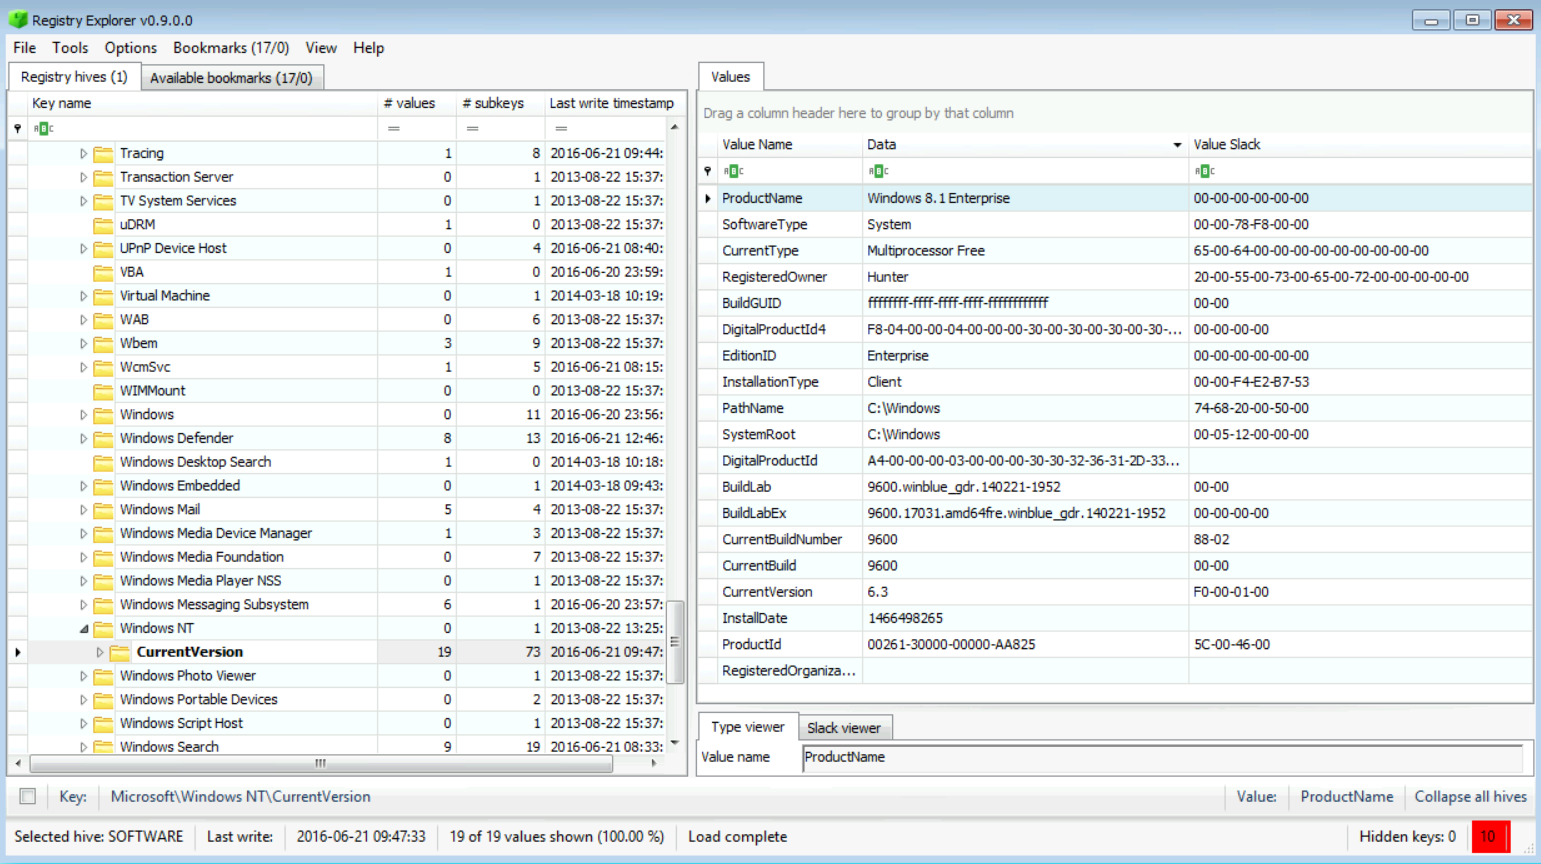Click the Value Name filter condition icon

733,171
